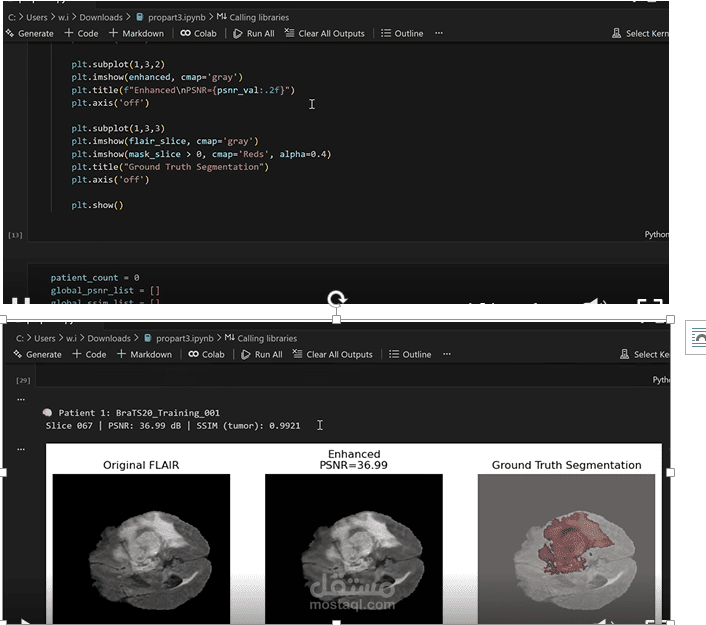Open Outline from the upper notebook toolbar
Viewport: 706px width, 625px height.
point(402,33)
